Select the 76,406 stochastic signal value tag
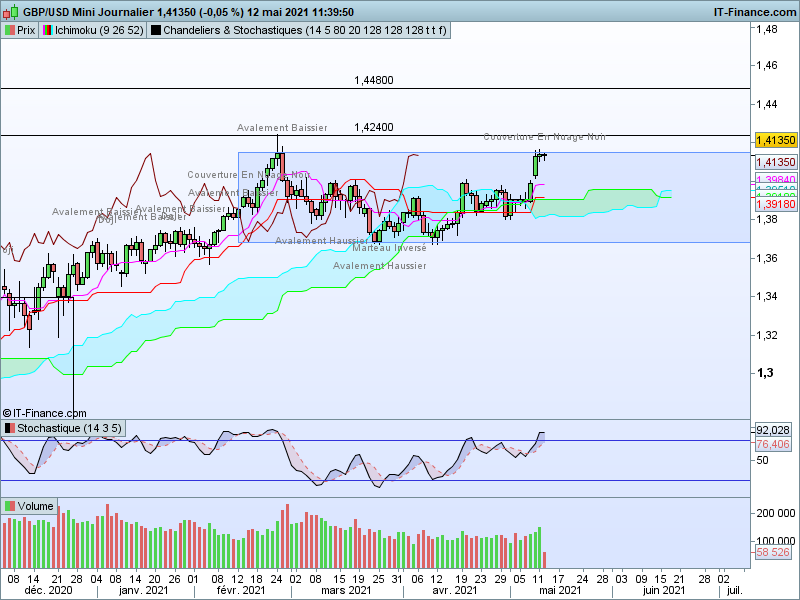800x600 pixels. [x=773, y=444]
